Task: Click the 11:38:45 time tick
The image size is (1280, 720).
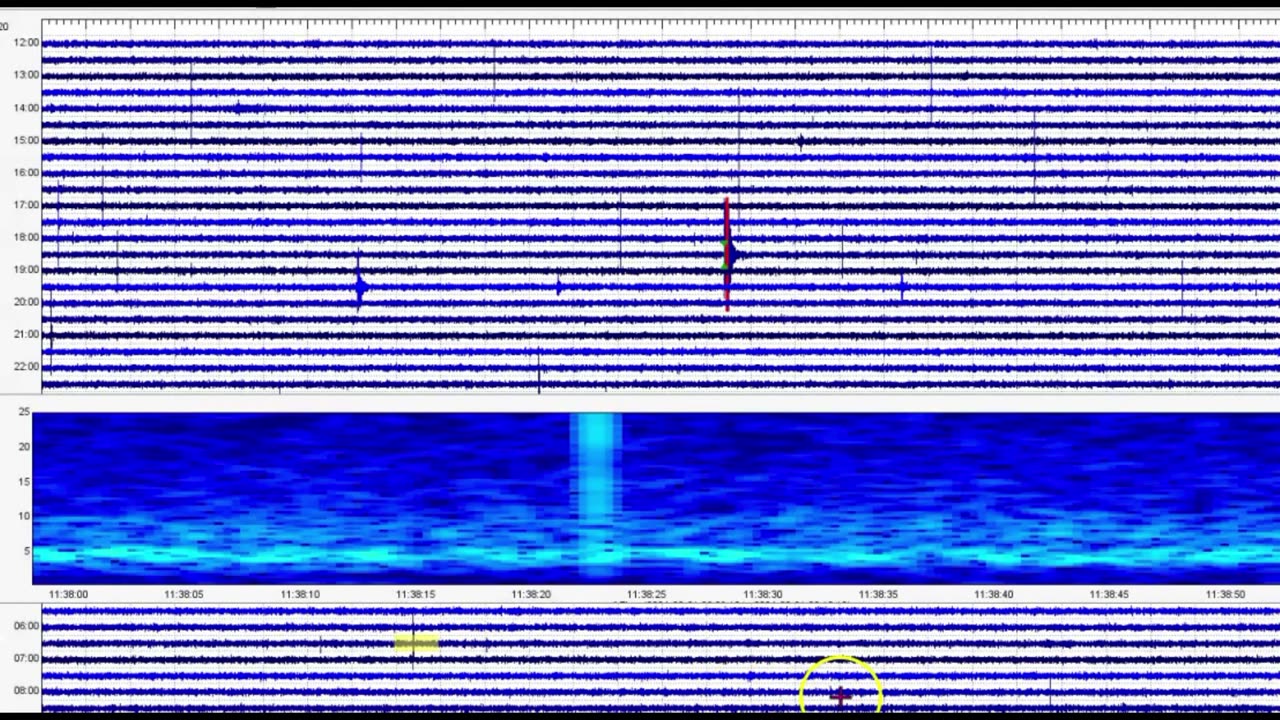Action: (x=1109, y=594)
